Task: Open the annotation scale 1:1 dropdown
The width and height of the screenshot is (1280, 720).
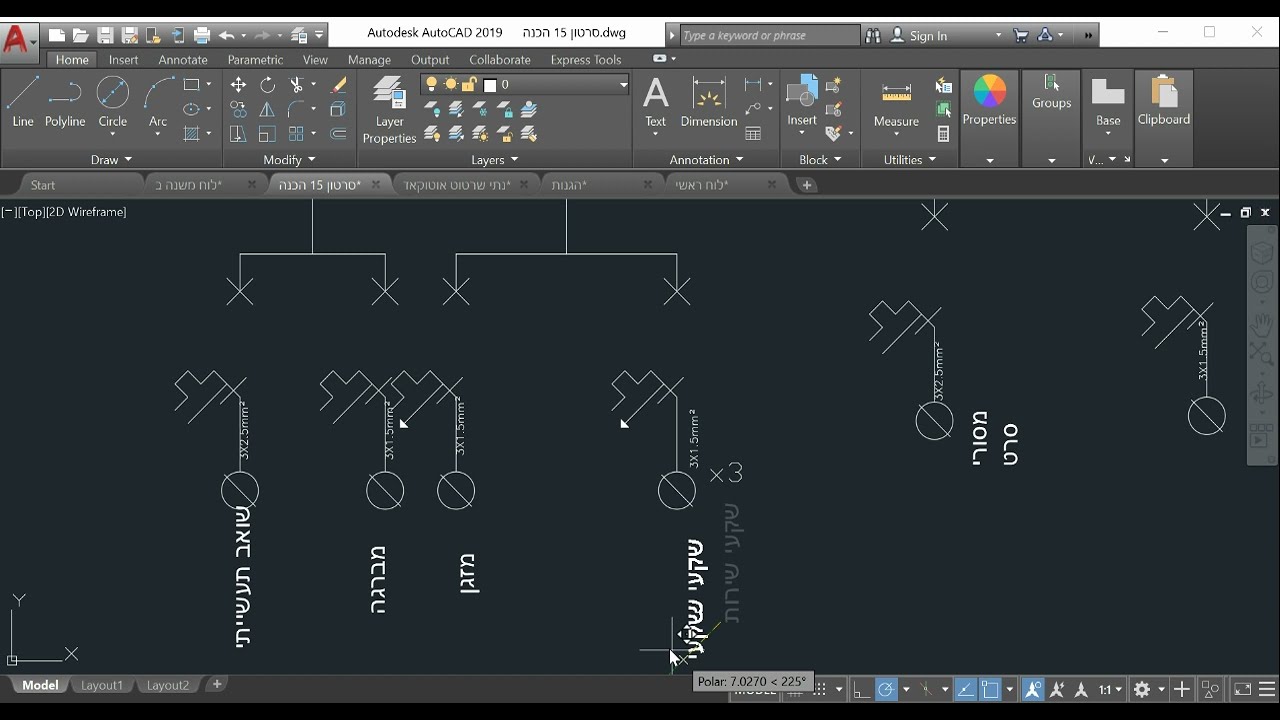Action: pos(1111,689)
